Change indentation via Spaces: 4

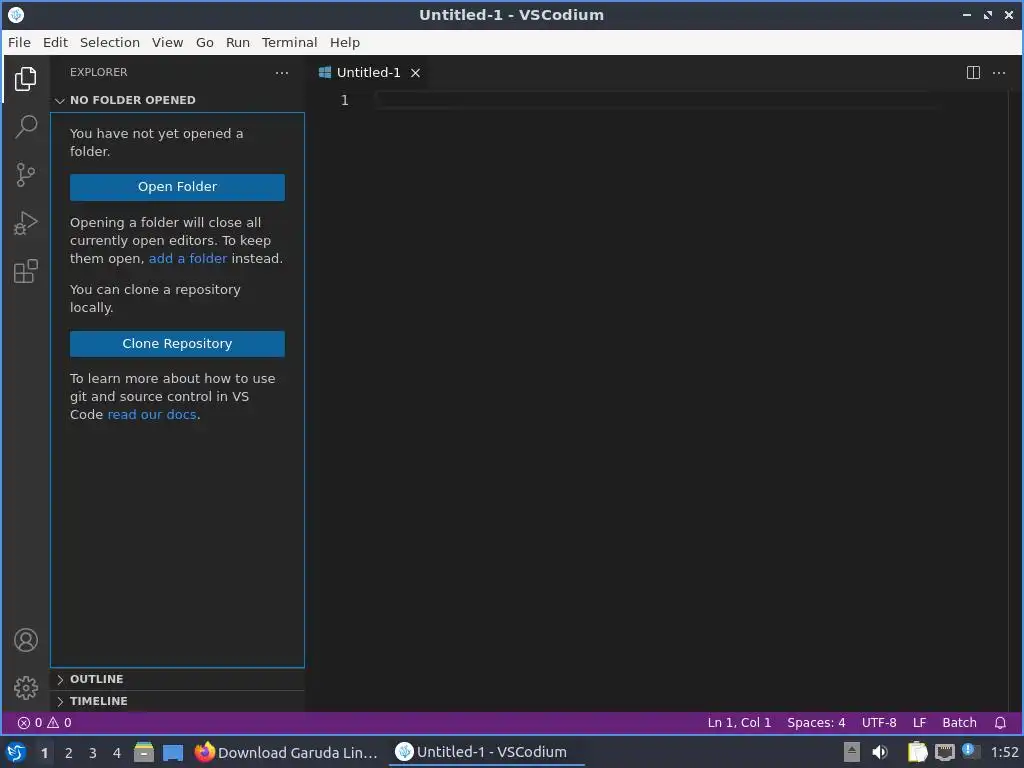coord(816,723)
